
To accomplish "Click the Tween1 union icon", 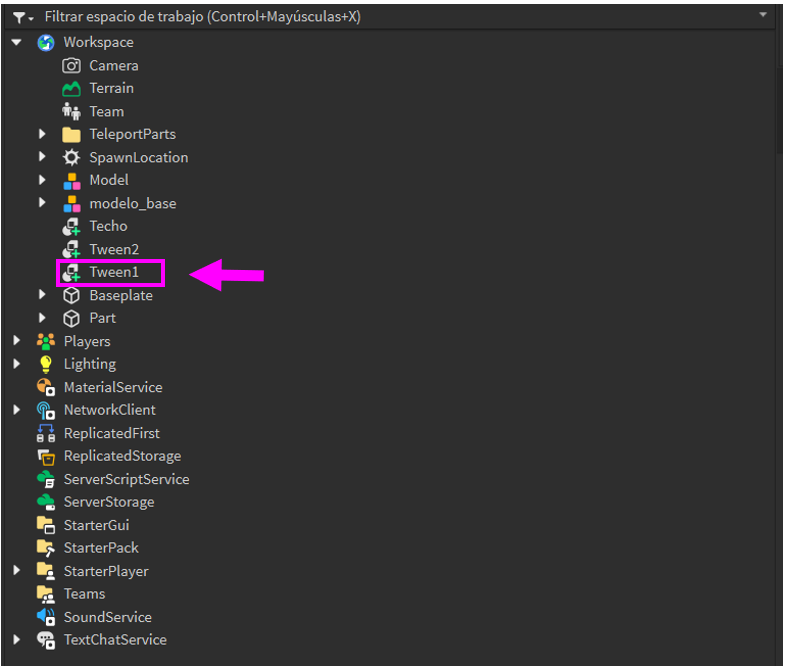I will point(71,273).
